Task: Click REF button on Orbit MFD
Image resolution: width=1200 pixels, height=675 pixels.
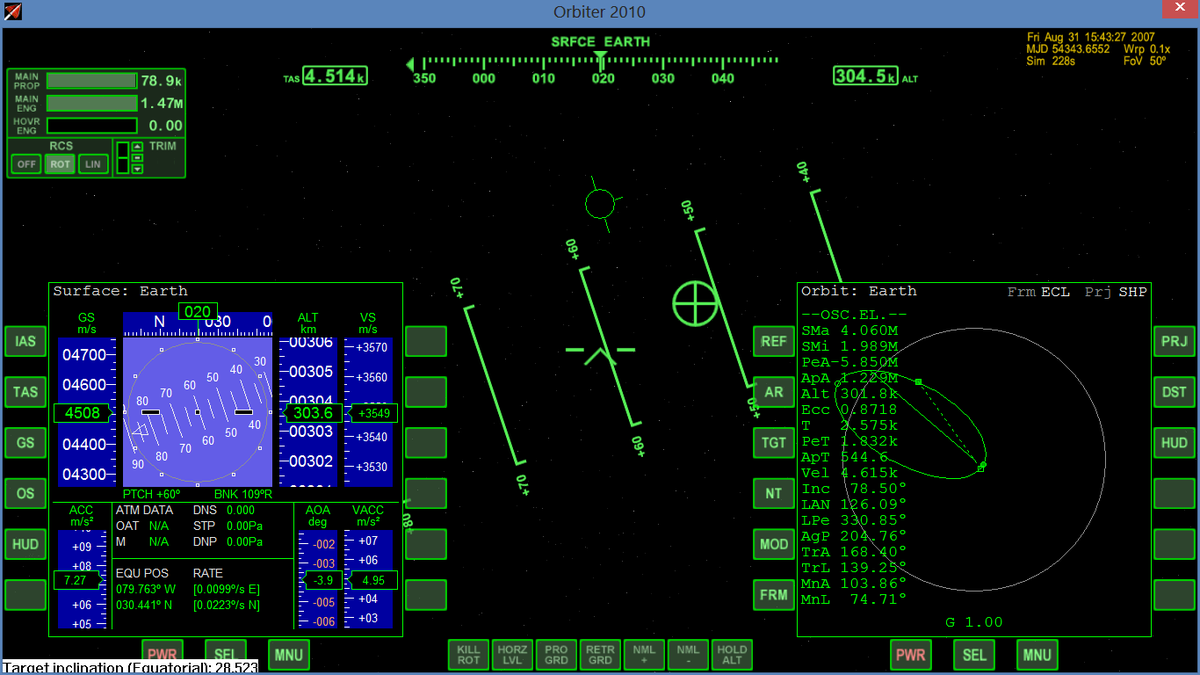Action: coord(774,341)
